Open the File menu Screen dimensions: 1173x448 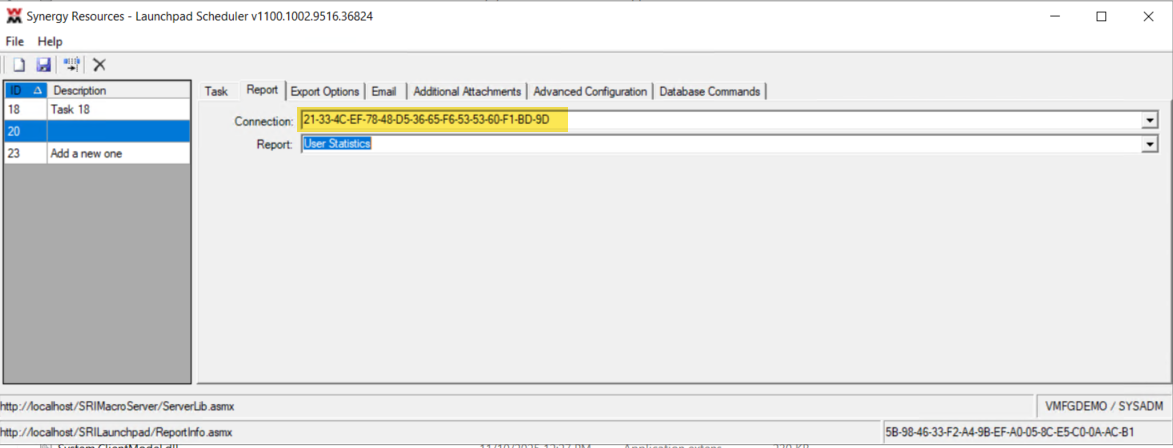[15, 41]
